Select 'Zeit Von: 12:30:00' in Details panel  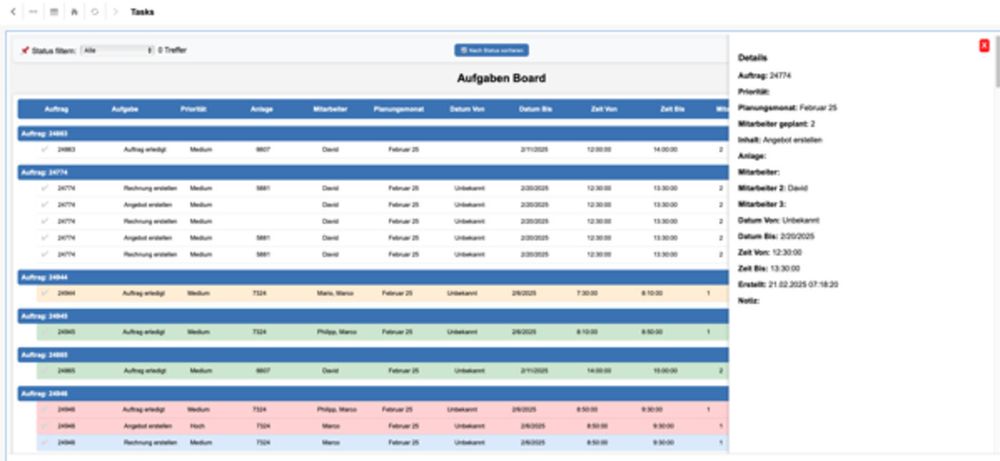[769, 252]
